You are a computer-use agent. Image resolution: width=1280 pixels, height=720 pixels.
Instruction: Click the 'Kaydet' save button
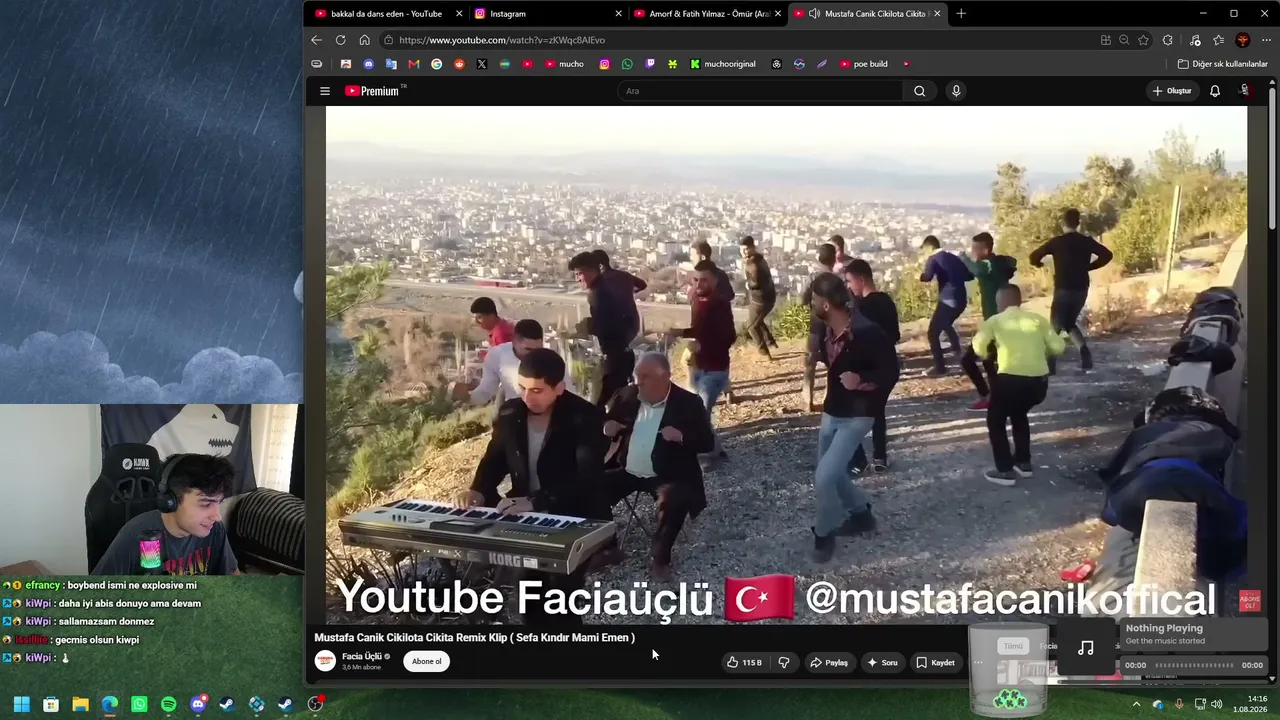pos(936,662)
